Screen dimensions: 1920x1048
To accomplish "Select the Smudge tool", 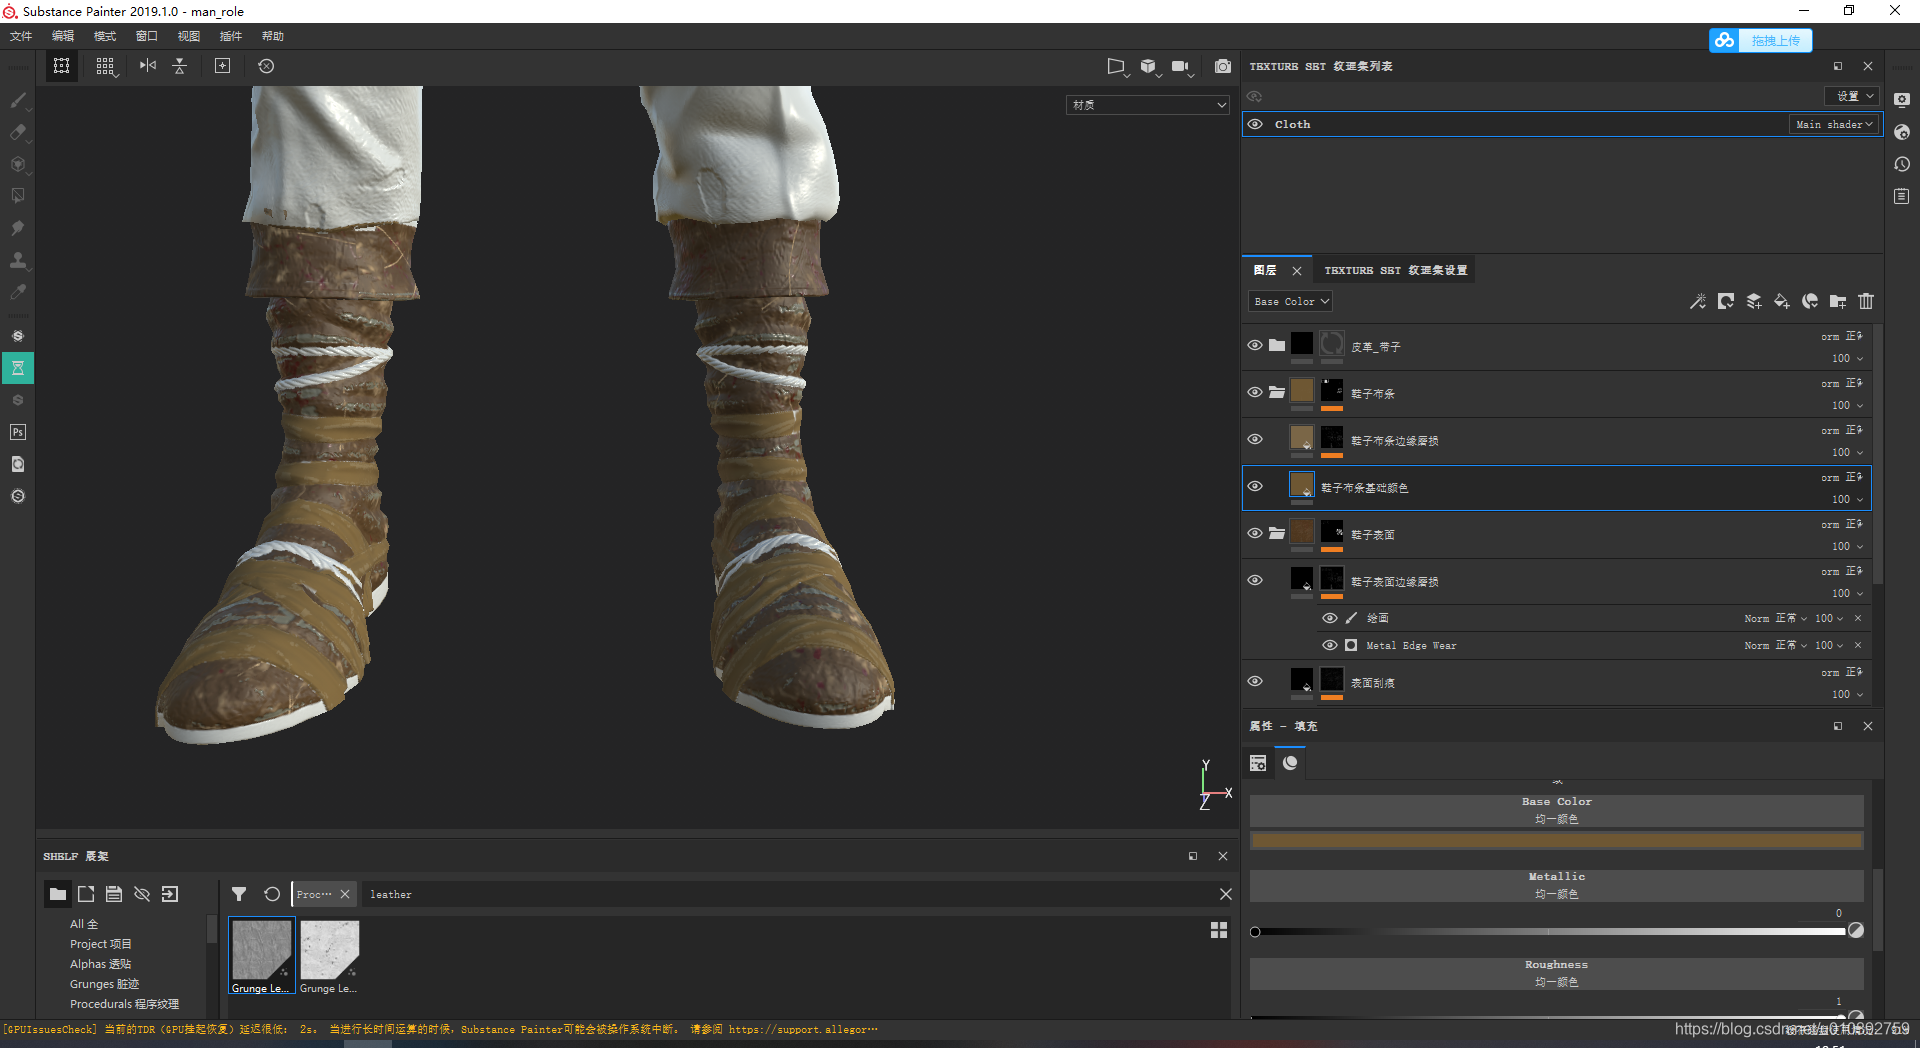I will click(18, 228).
